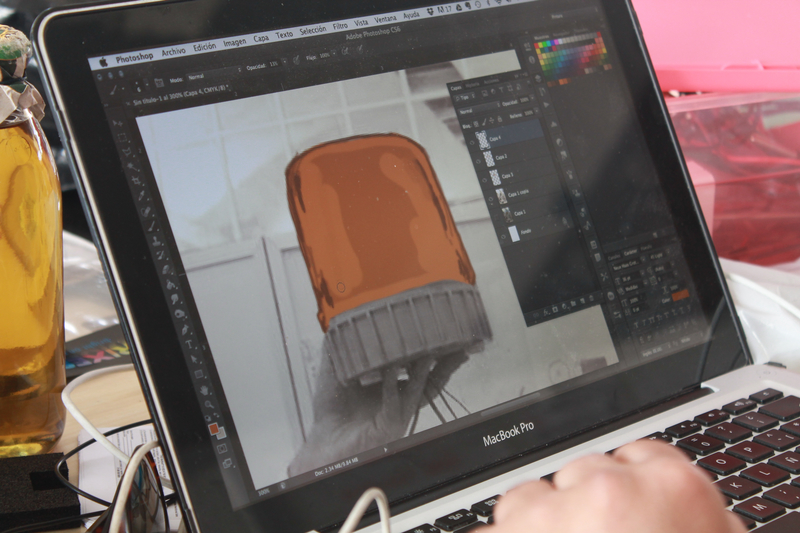Open the Capa menu

click(261, 38)
